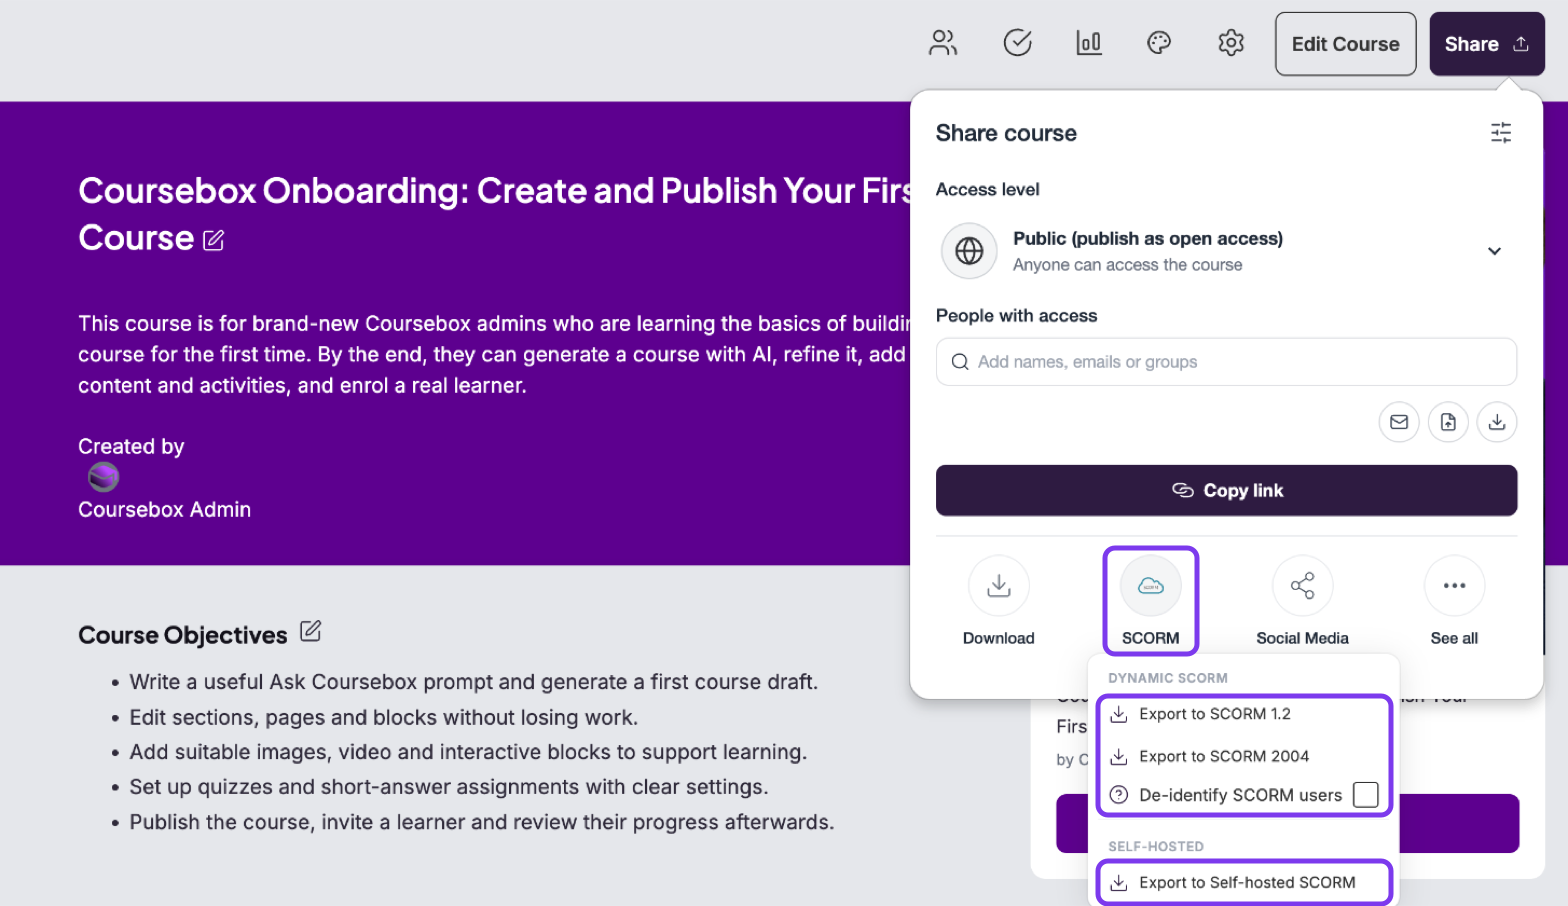Click the Coursebox Admin avatar
1568x906 pixels.
tap(104, 478)
